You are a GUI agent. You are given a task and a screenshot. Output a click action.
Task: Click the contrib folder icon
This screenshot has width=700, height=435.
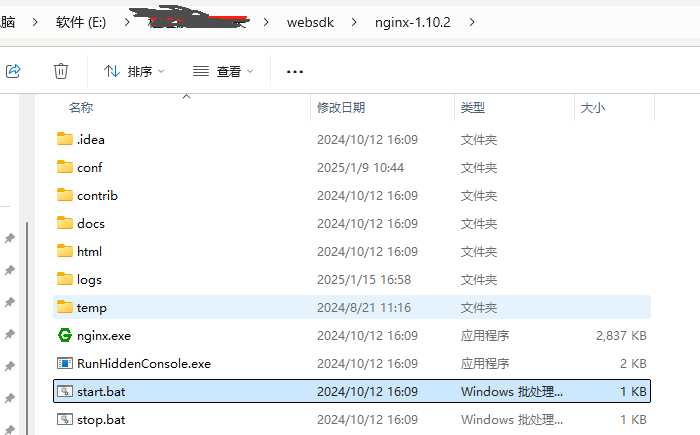pyautogui.click(x=65, y=195)
